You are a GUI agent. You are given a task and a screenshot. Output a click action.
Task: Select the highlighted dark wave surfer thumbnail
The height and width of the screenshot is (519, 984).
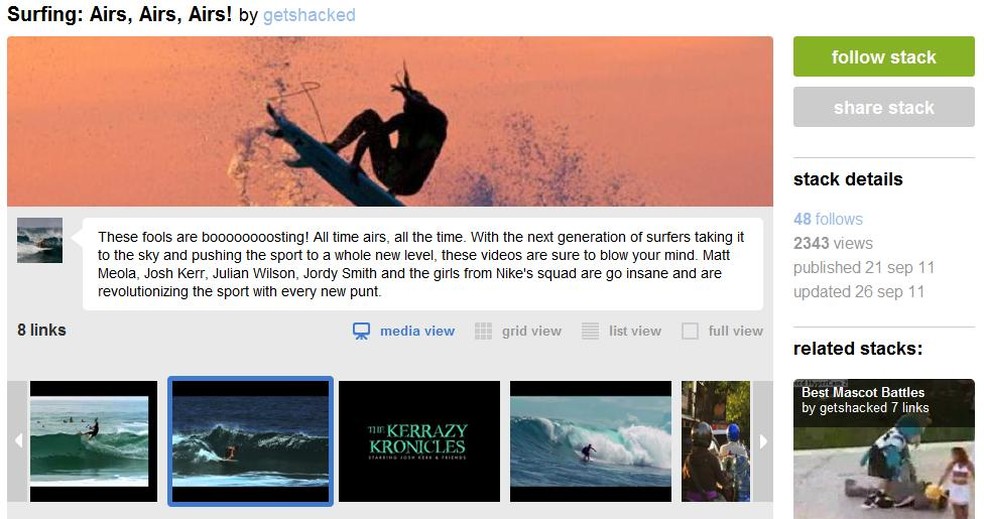(x=250, y=441)
